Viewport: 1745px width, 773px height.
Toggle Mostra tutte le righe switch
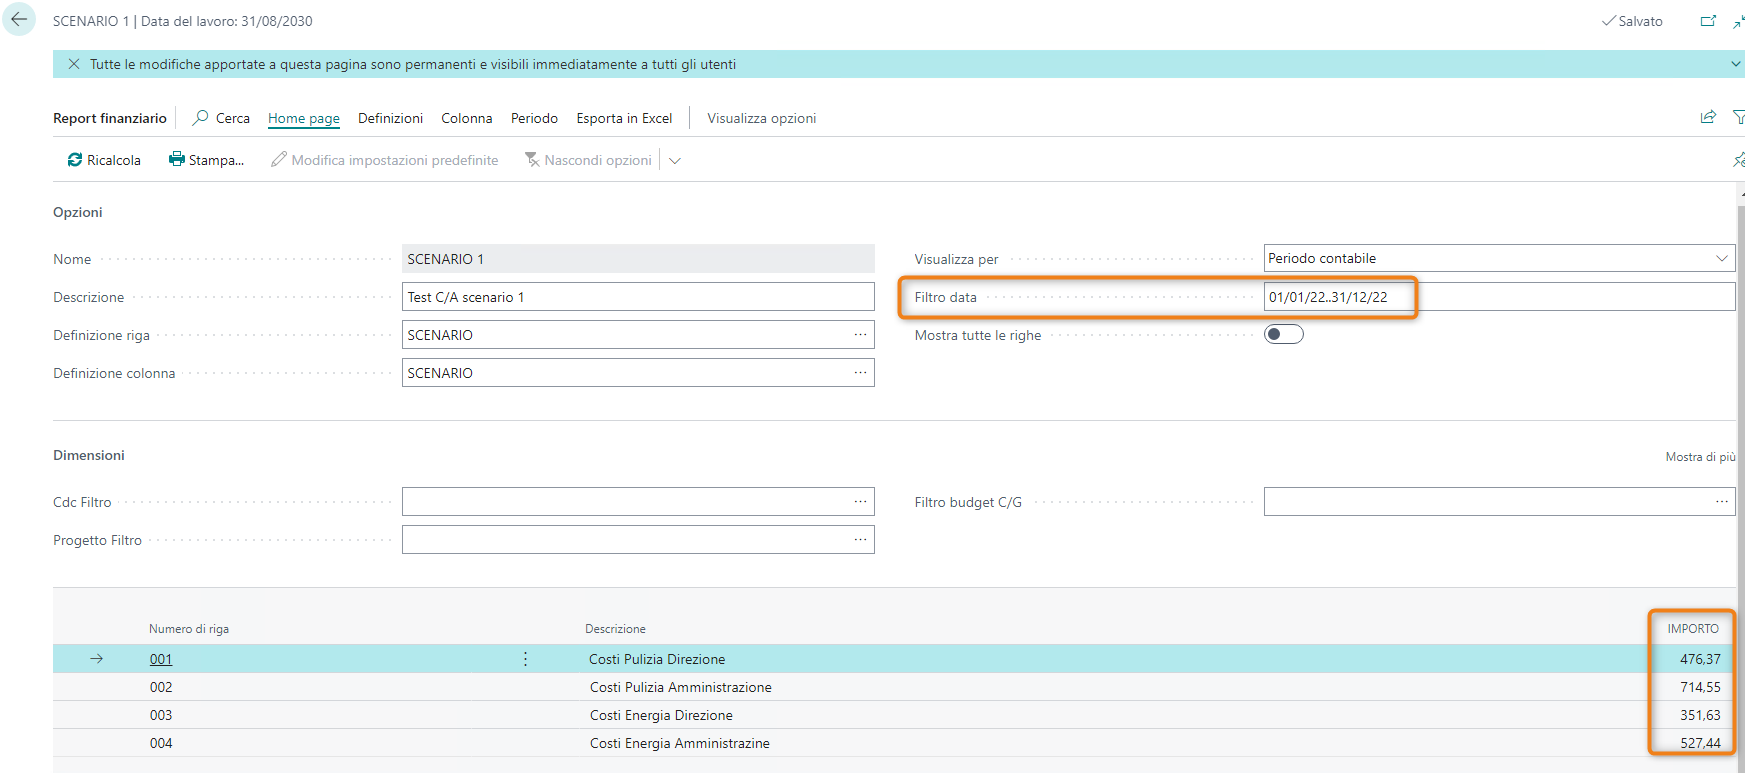1283,335
